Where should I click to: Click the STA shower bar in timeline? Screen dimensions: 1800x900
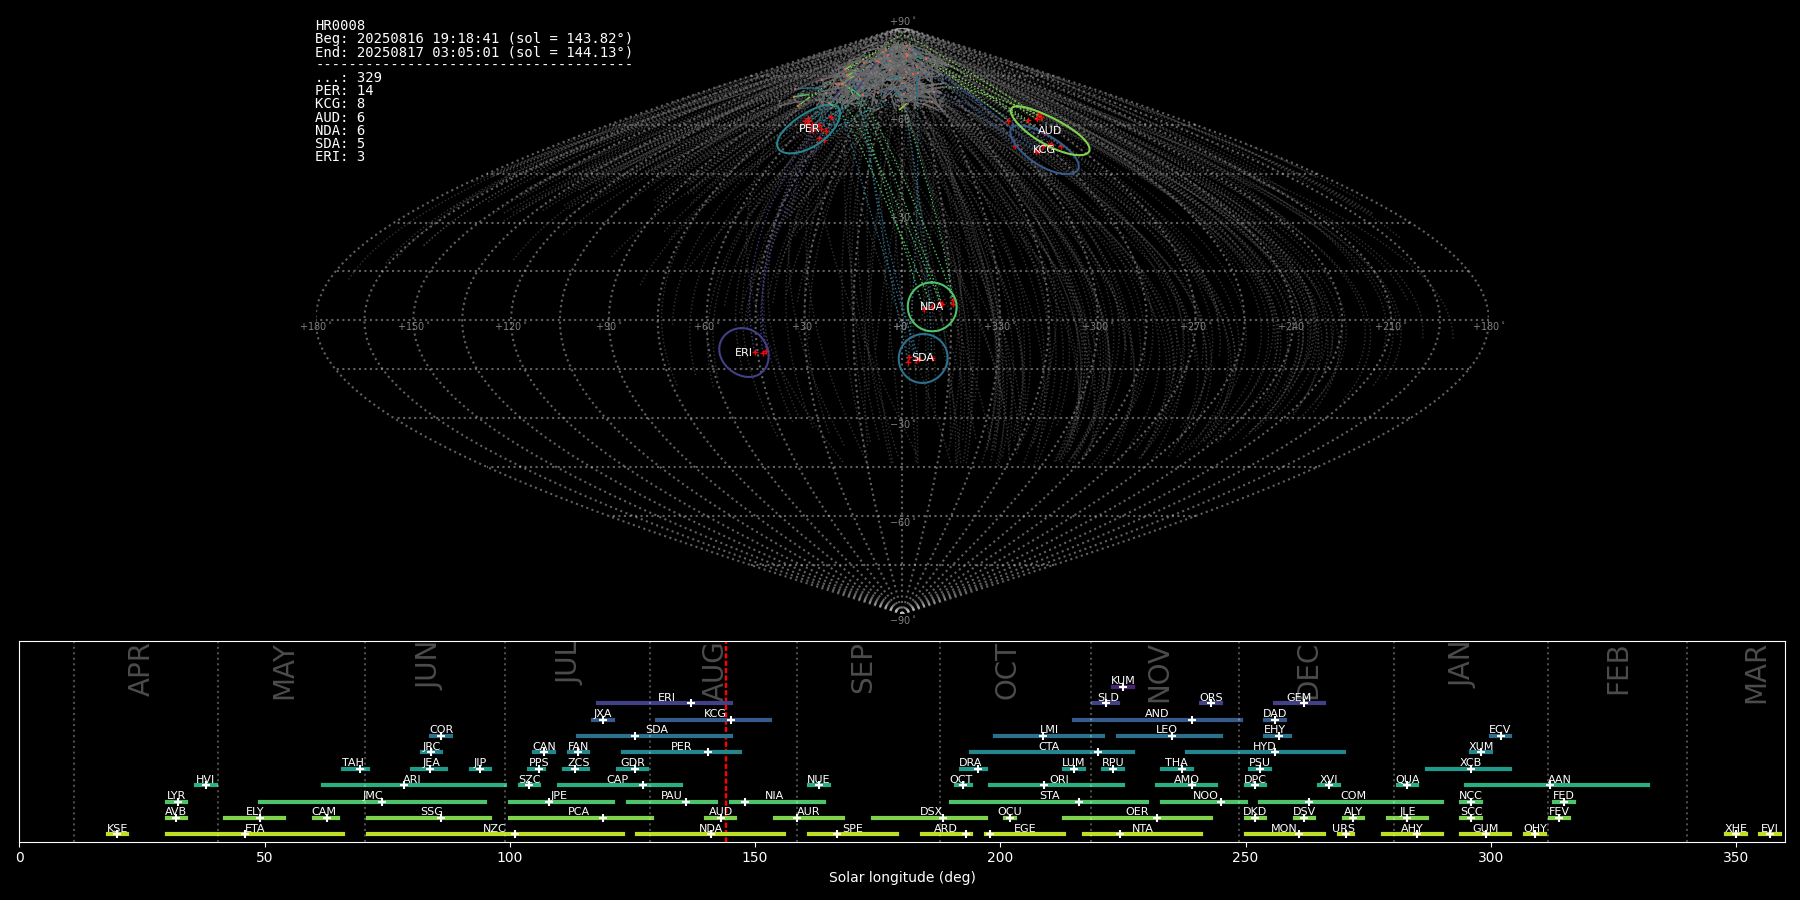point(1049,802)
